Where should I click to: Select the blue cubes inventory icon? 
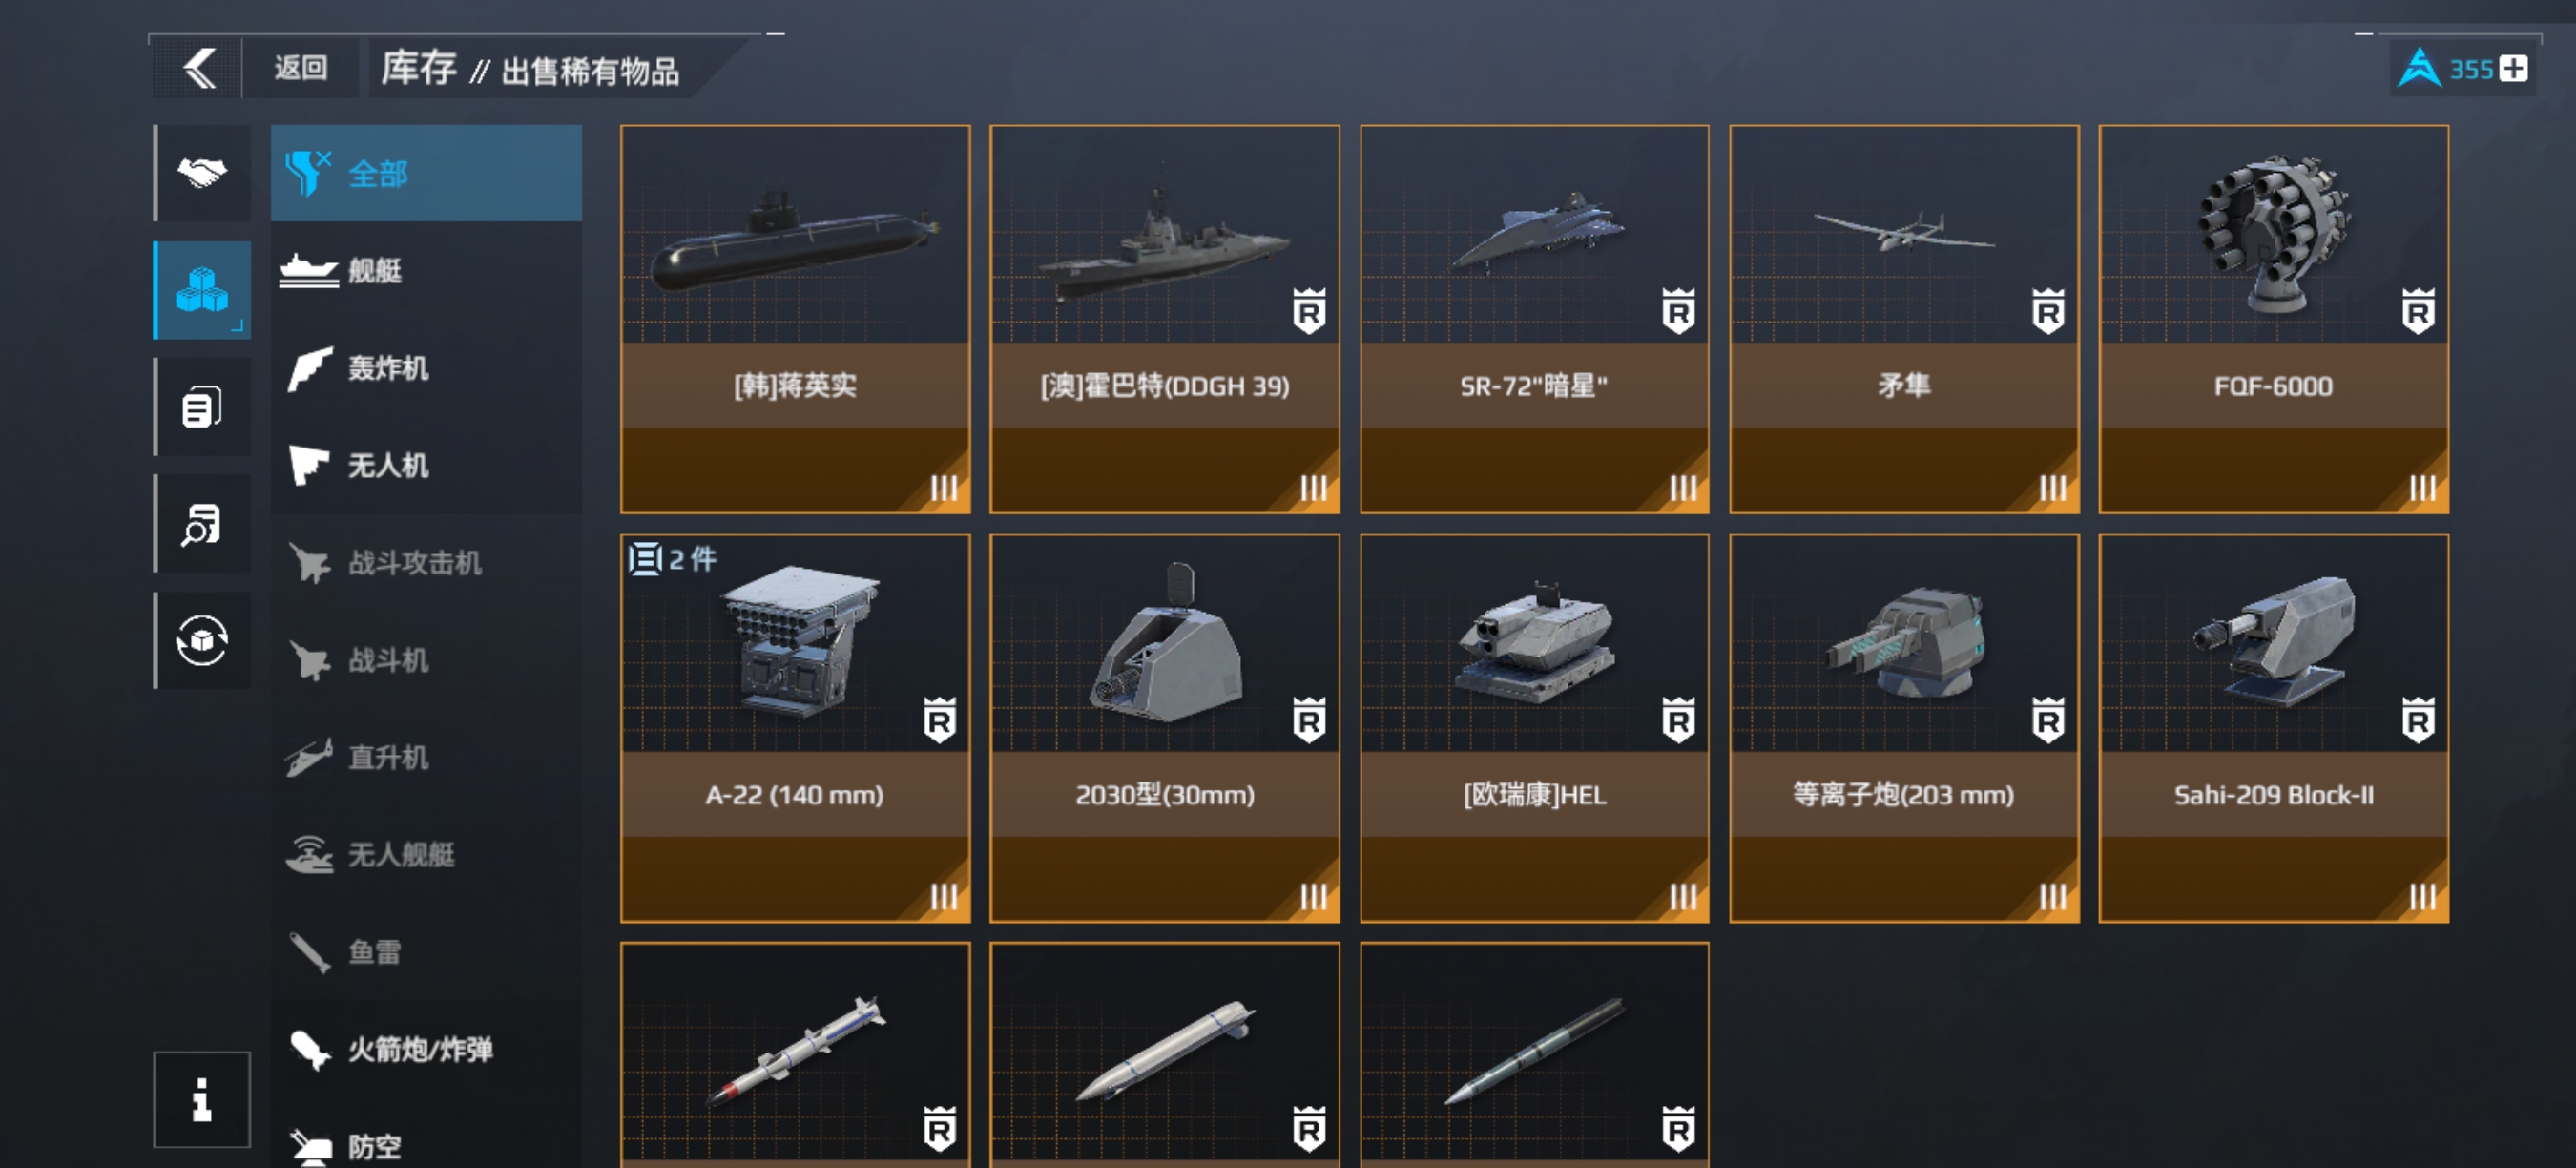click(203, 290)
